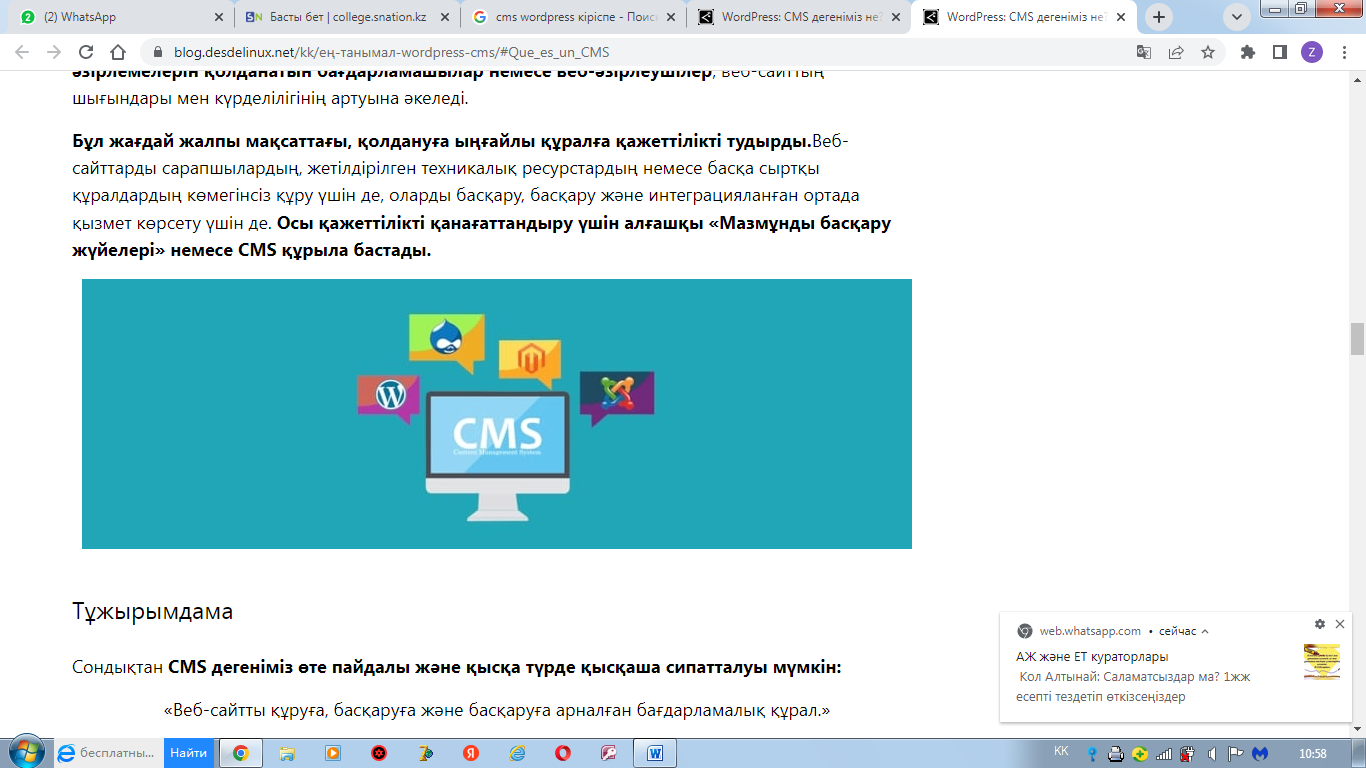Screen dimensions: 1366x768
Task: Open the profile avatar Z
Action: point(1311,53)
